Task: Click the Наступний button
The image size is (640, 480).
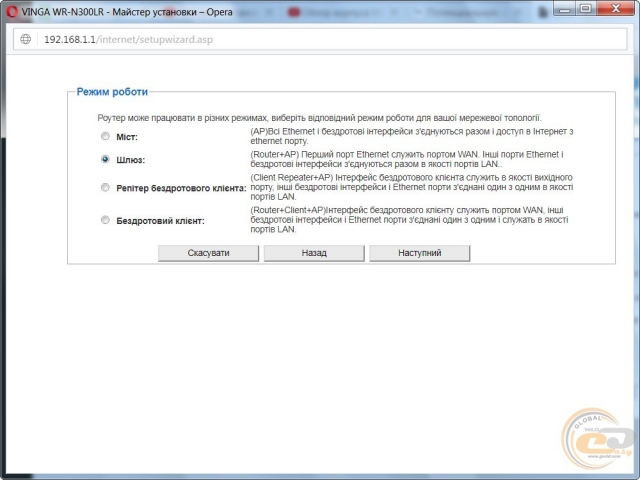Action: 420,253
